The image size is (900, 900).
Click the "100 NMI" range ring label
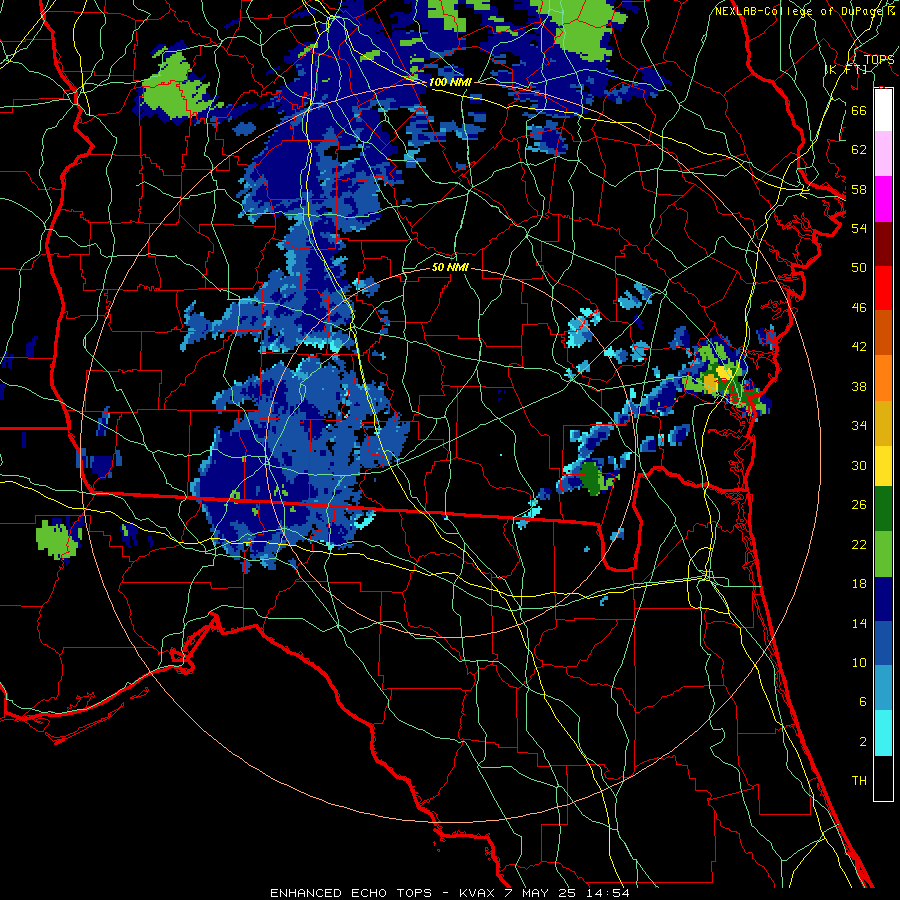(x=450, y=82)
